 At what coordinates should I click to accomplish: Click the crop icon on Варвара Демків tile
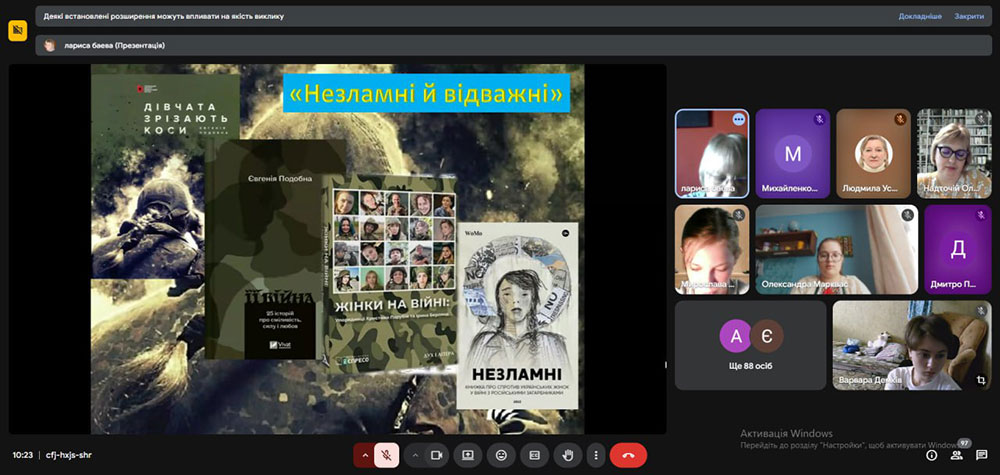980,380
